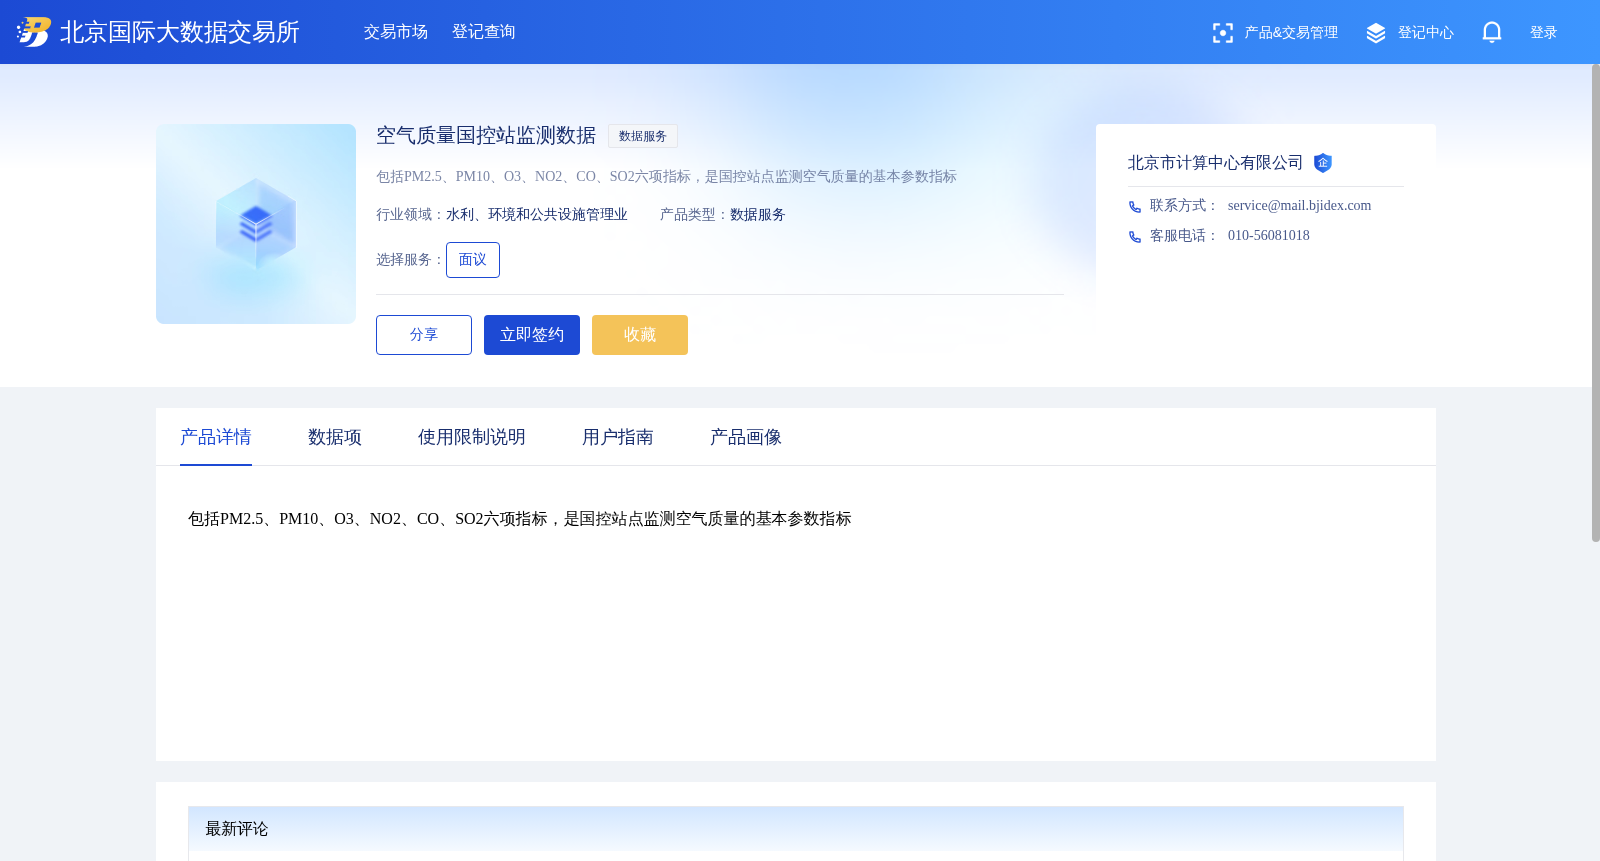This screenshot has width=1600, height=861.
Task: Click the phone icon beside 联系方式
Action: tap(1135, 207)
